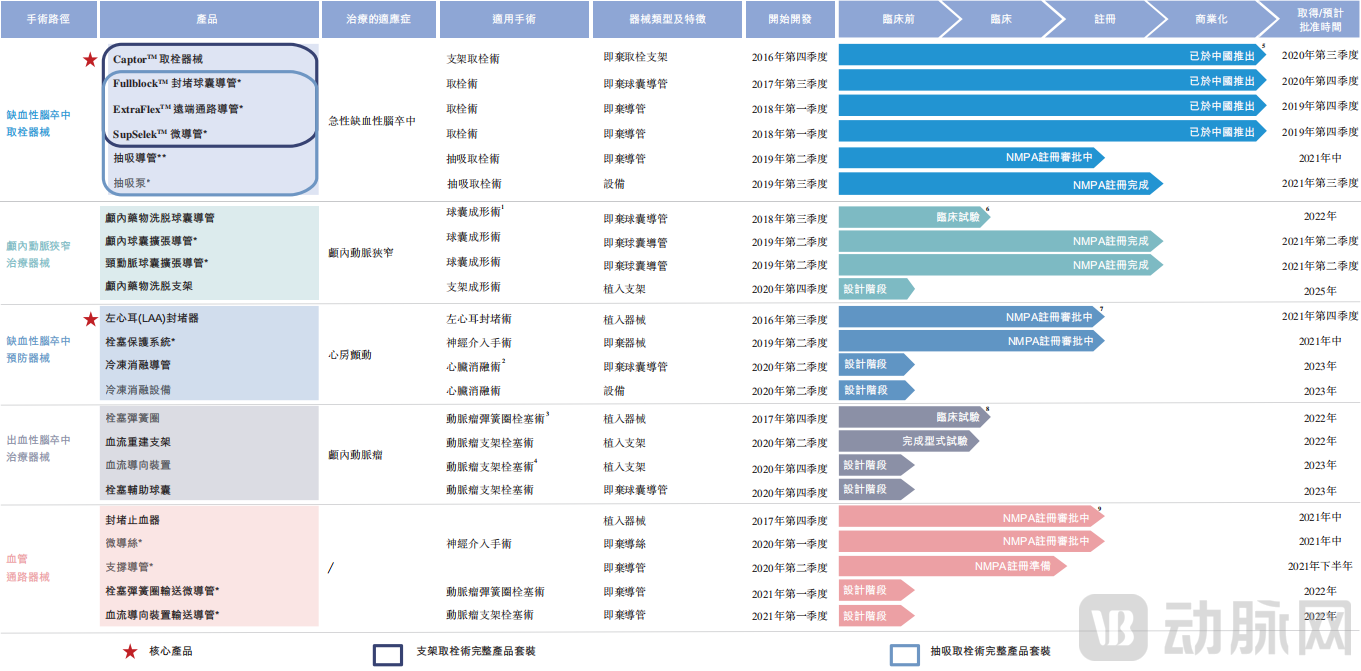This screenshot has width=1361, height=671.
Task: Switch to the 臨床前 stage tab
Action: [897, 18]
